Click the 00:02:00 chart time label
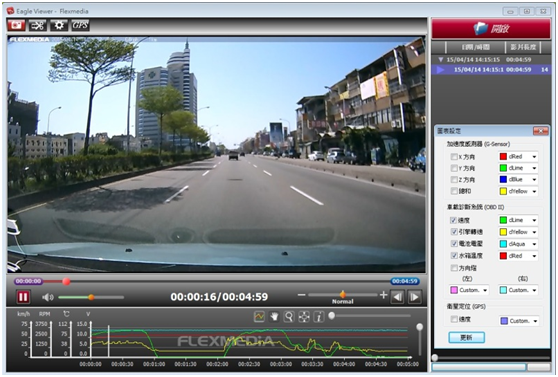 pyautogui.click(x=217, y=364)
